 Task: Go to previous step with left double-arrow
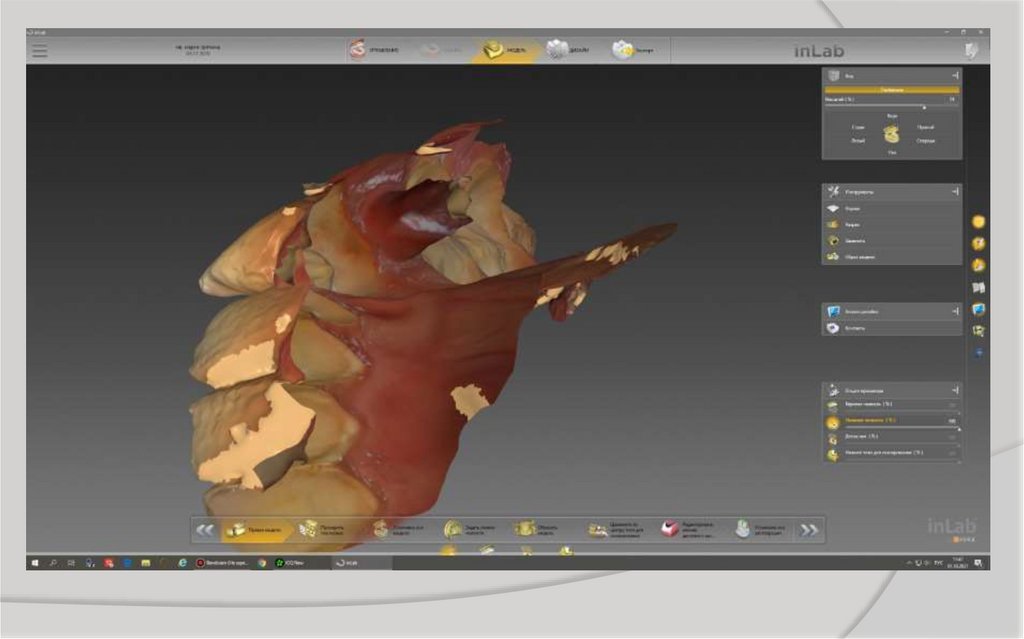(205, 530)
